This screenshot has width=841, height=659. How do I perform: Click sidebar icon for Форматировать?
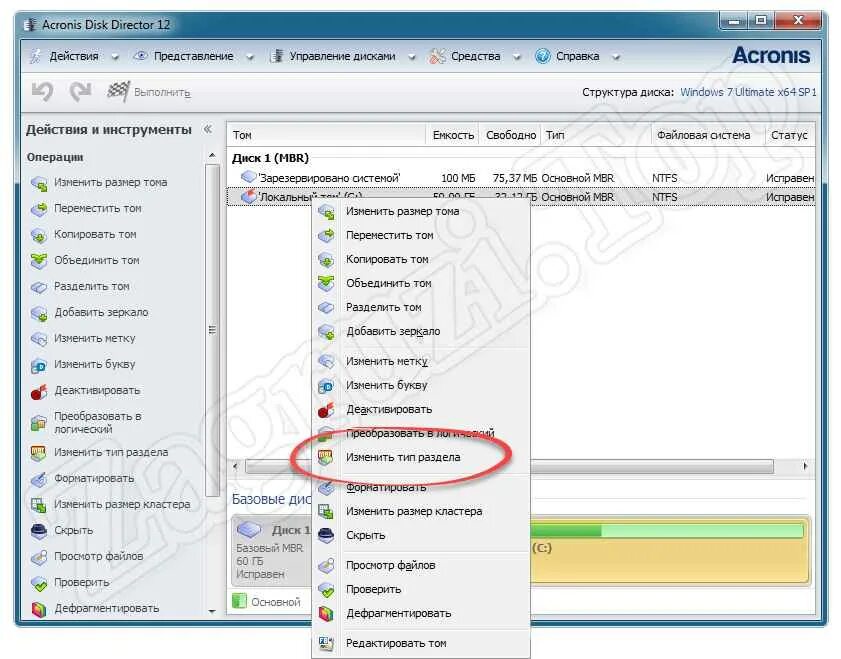coord(39,479)
